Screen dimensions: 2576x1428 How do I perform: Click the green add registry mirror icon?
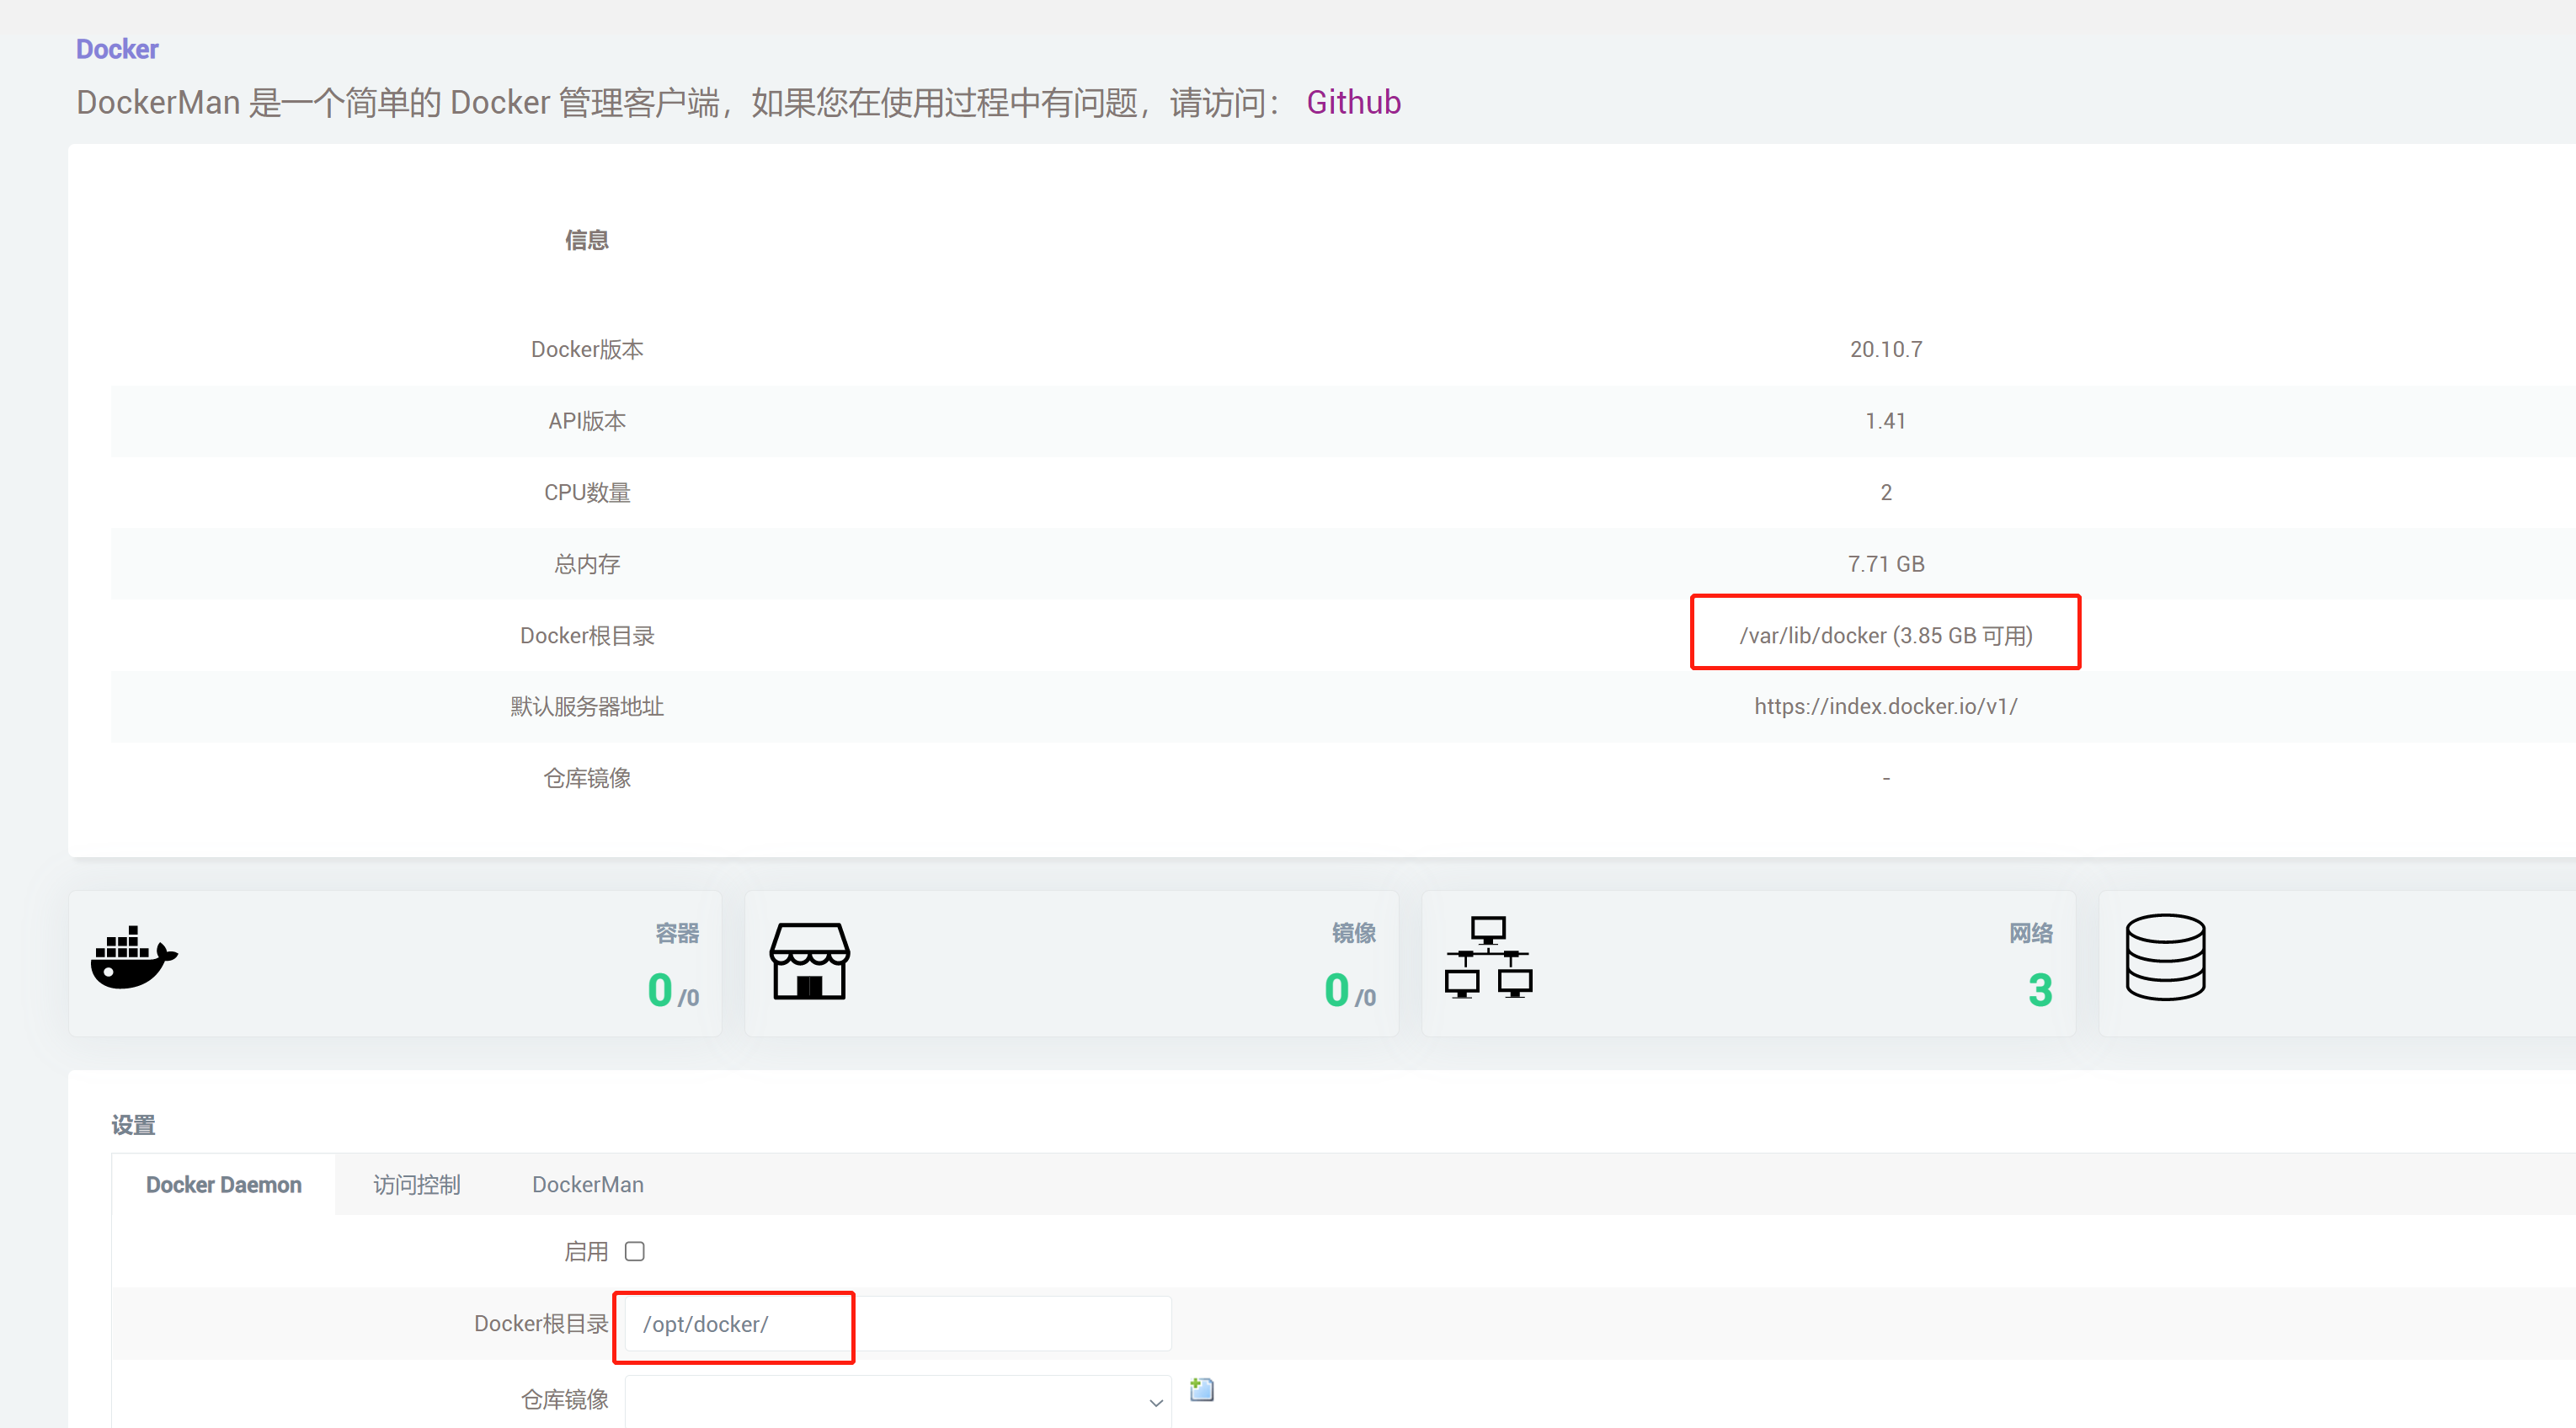pos(1200,1389)
